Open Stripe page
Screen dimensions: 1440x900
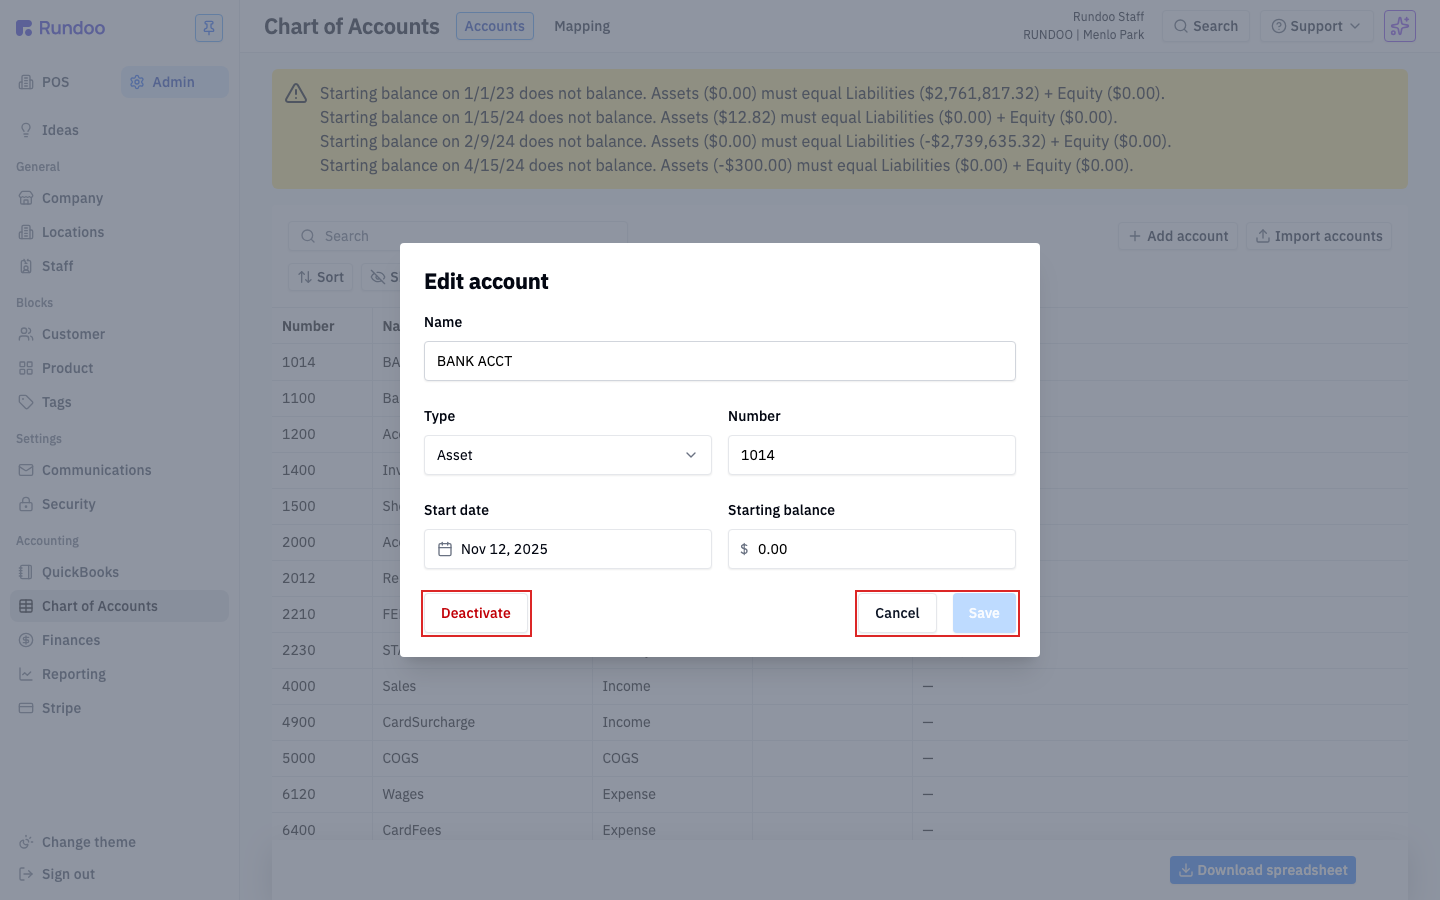(x=119, y=708)
